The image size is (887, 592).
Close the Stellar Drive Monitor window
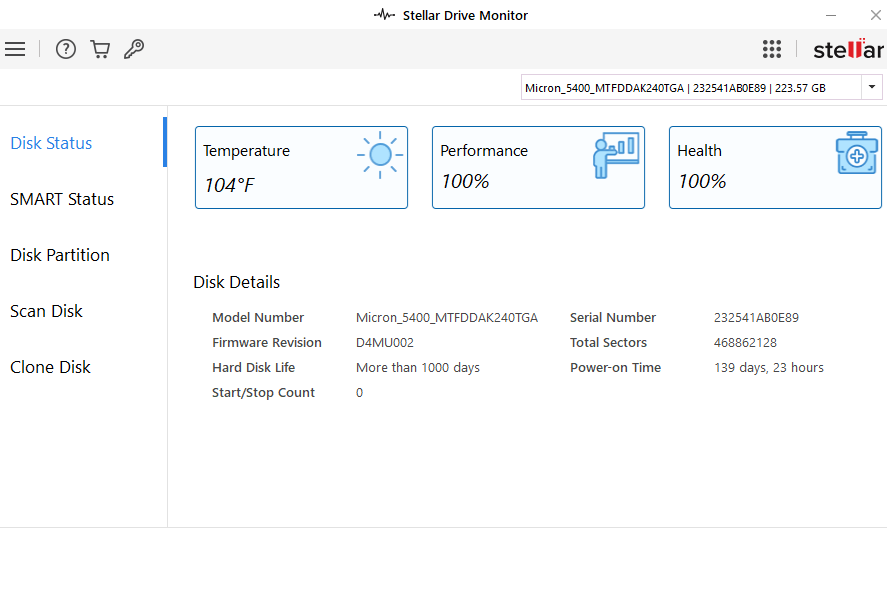click(x=875, y=15)
